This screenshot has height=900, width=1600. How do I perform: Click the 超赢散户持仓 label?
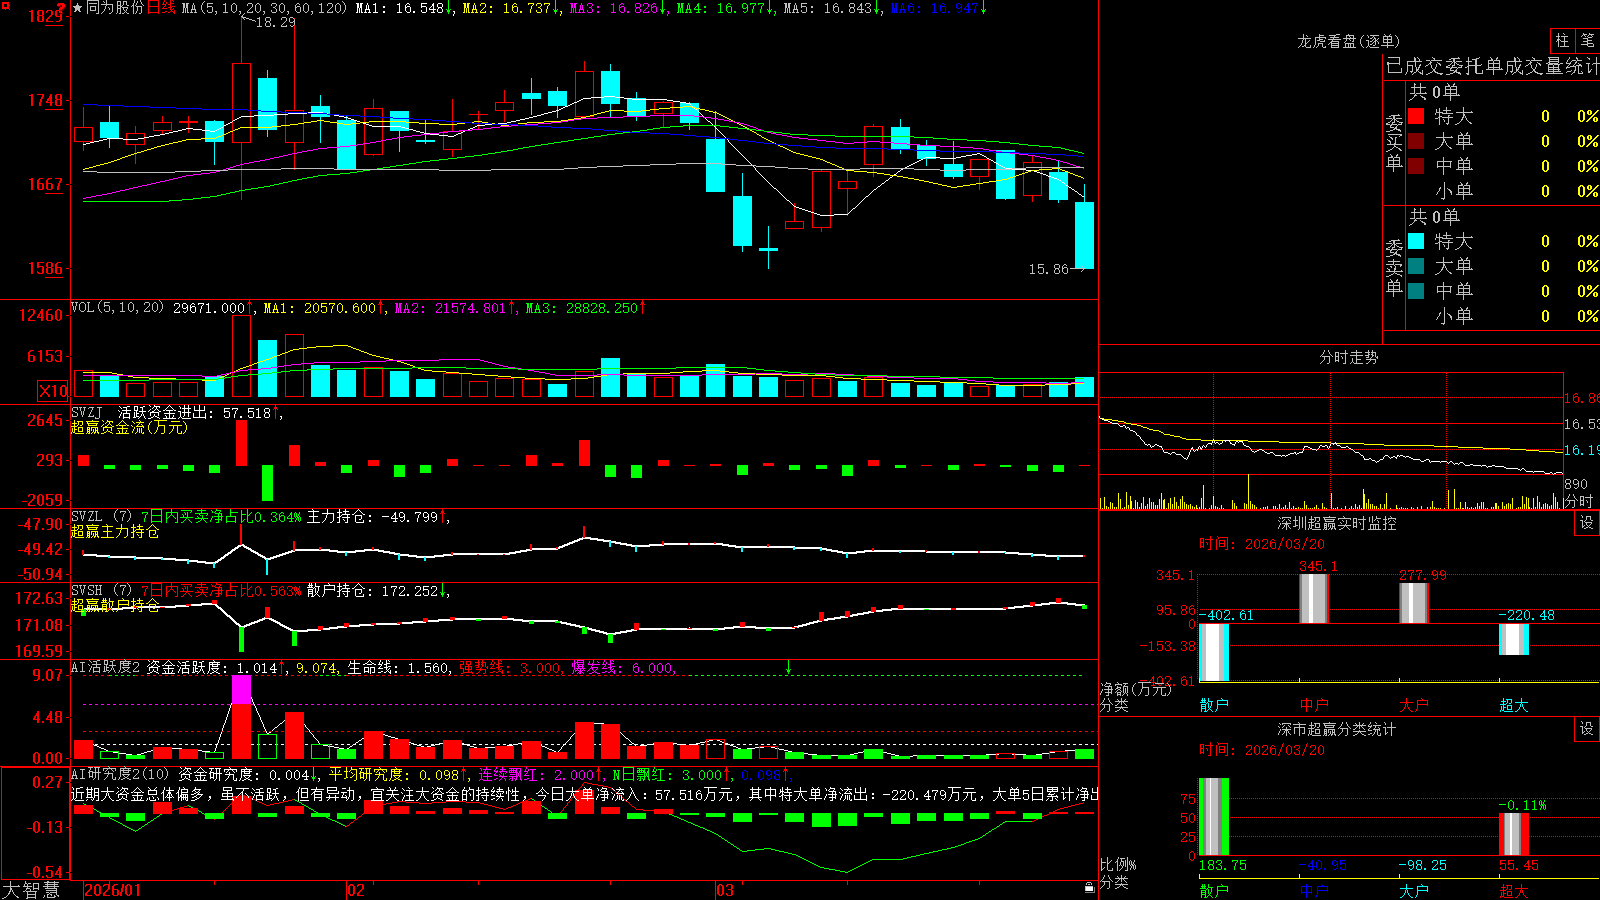115,605
